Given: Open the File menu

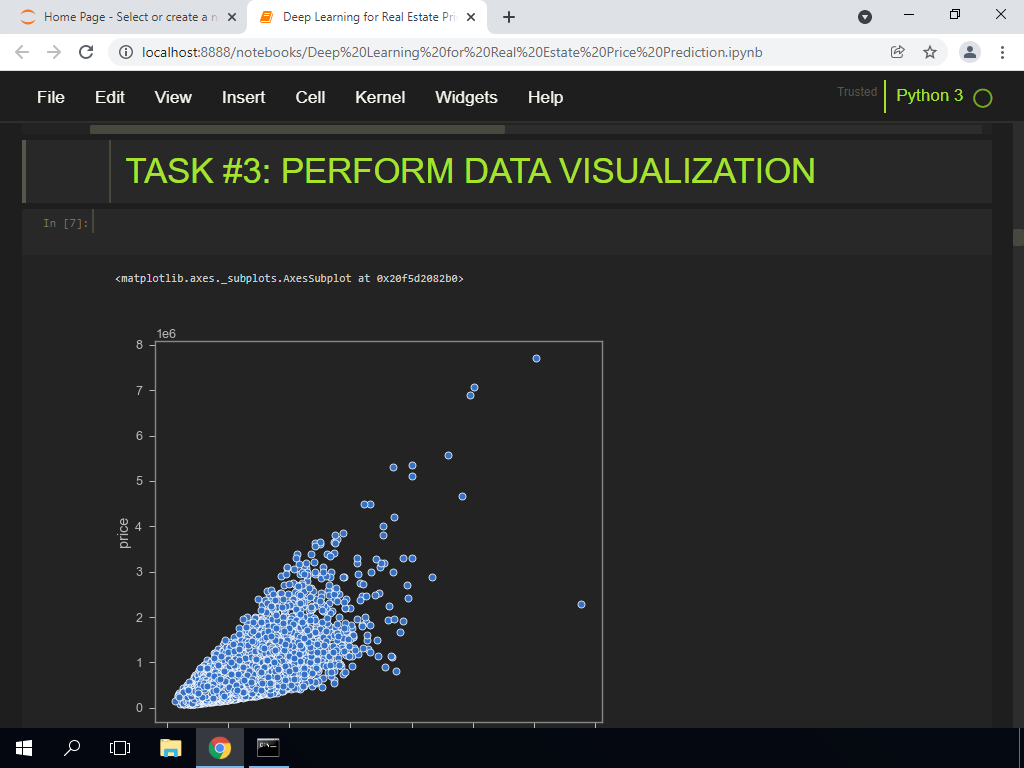Looking at the screenshot, I should [x=51, y=97].
